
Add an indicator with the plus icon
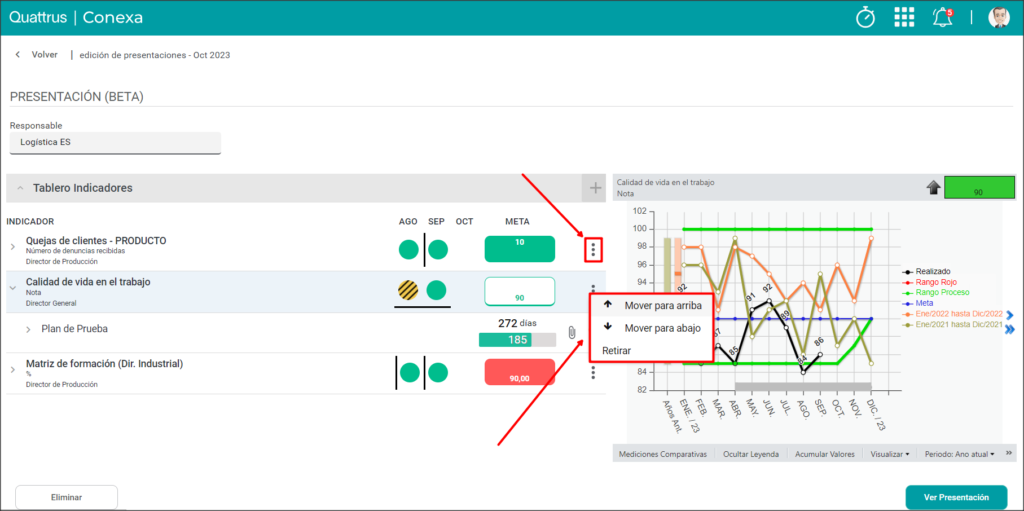[595, 188]
